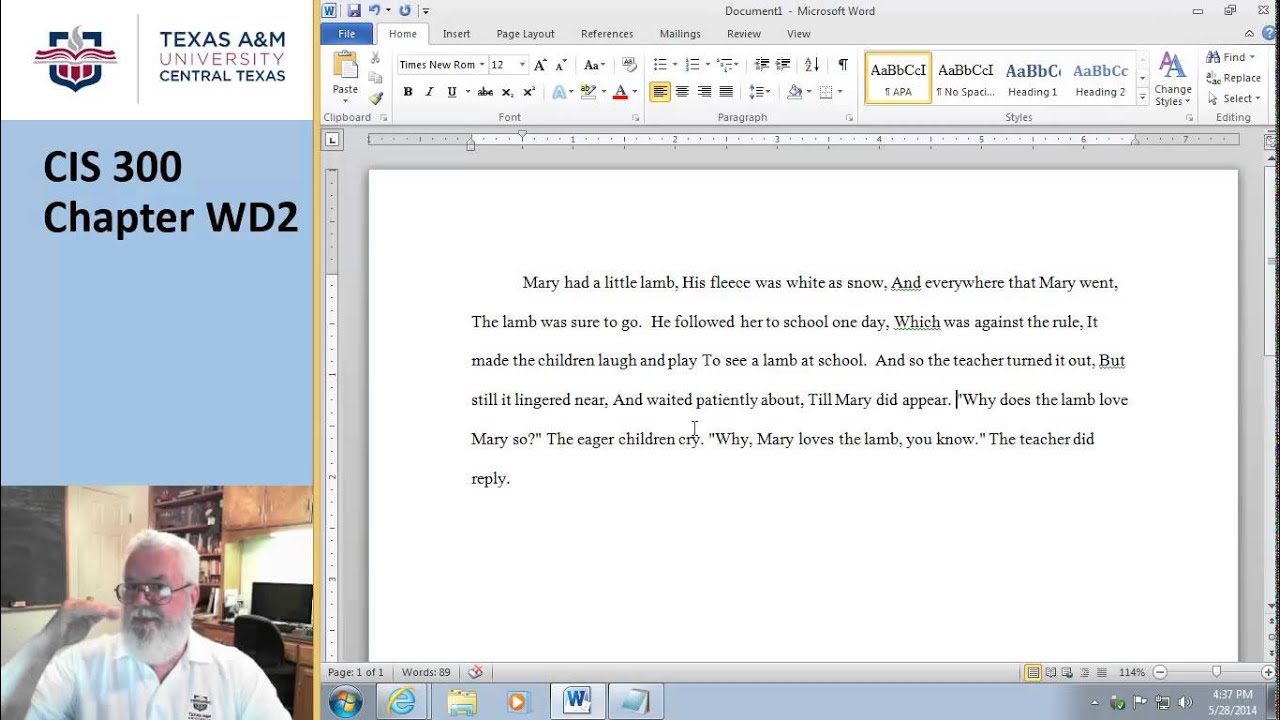The height and width of the screenshot is (720, 1280).
Task: Zoom in using the plus button
Action: (x=1268, y=672)
